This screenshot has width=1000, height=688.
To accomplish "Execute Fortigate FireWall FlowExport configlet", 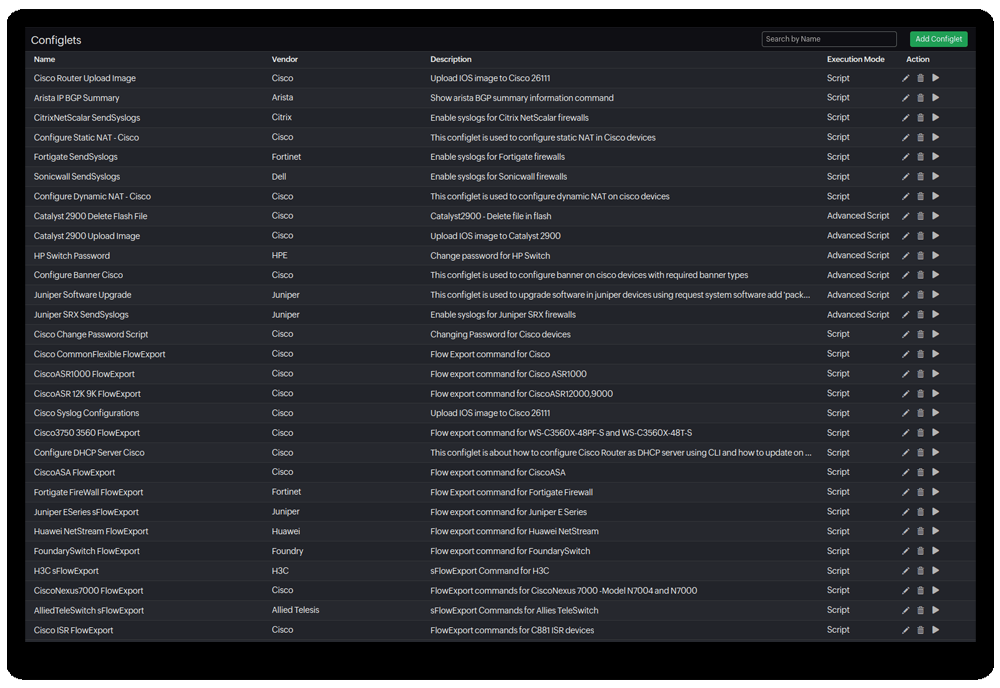I will pos(936,492).
